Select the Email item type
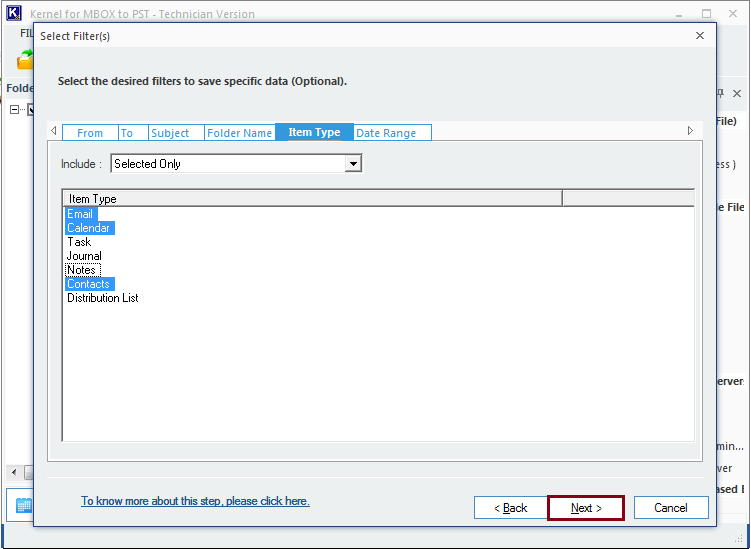The image size is (751, 549). (80, 214)
